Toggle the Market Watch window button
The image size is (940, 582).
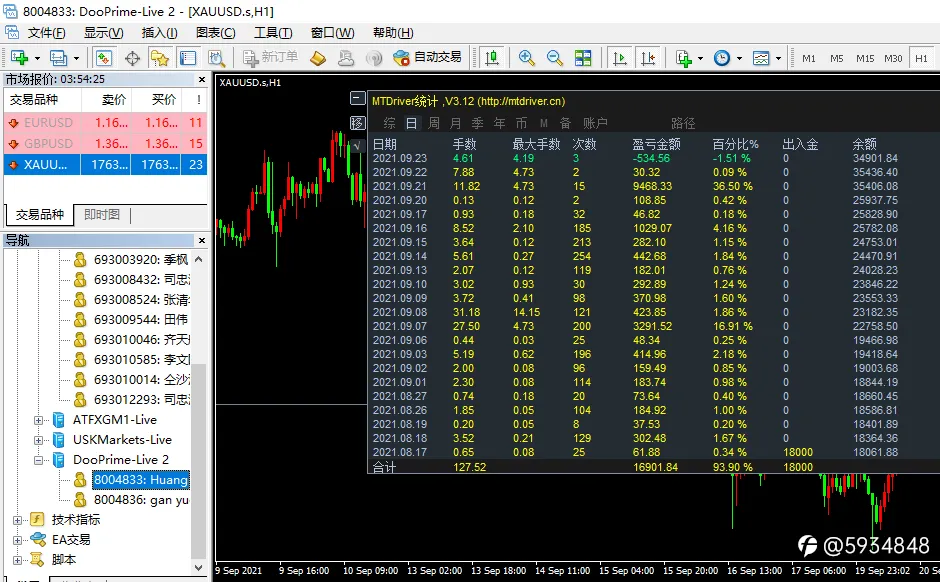point(104,58)
